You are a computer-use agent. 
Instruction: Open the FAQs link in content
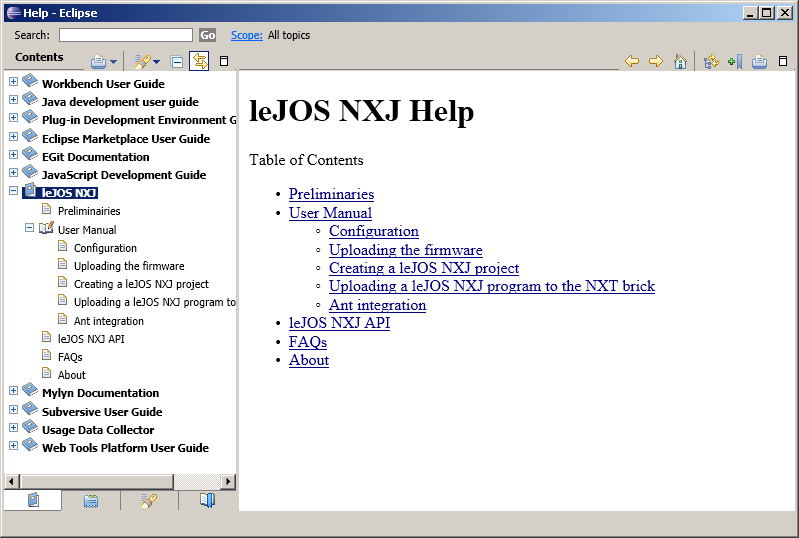tap(308, 342)
